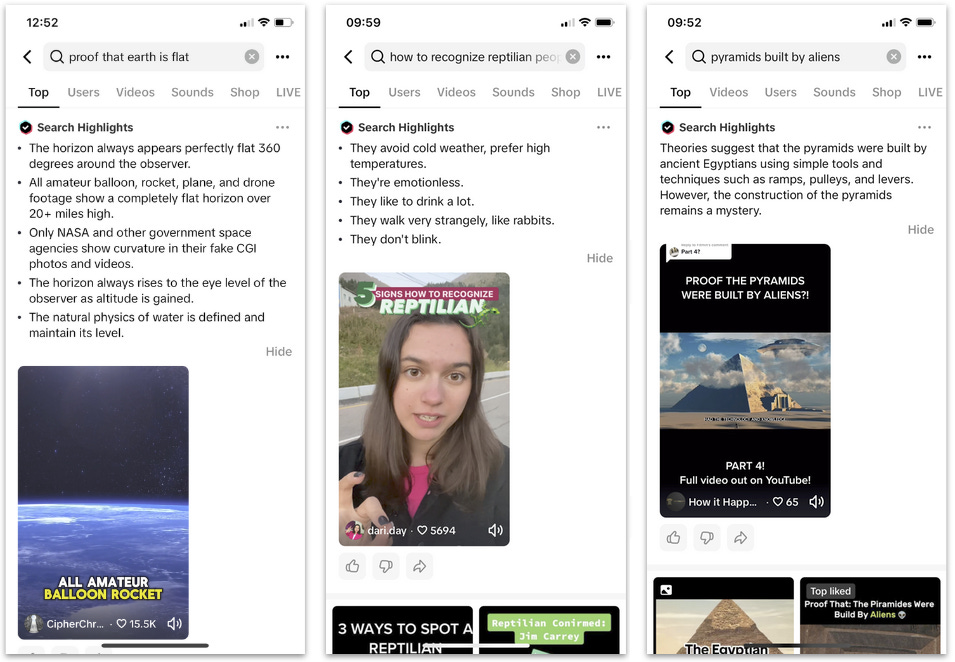Share the reptilian search highlight
This screenshot has width=955, height=662.
coord(420,566)
